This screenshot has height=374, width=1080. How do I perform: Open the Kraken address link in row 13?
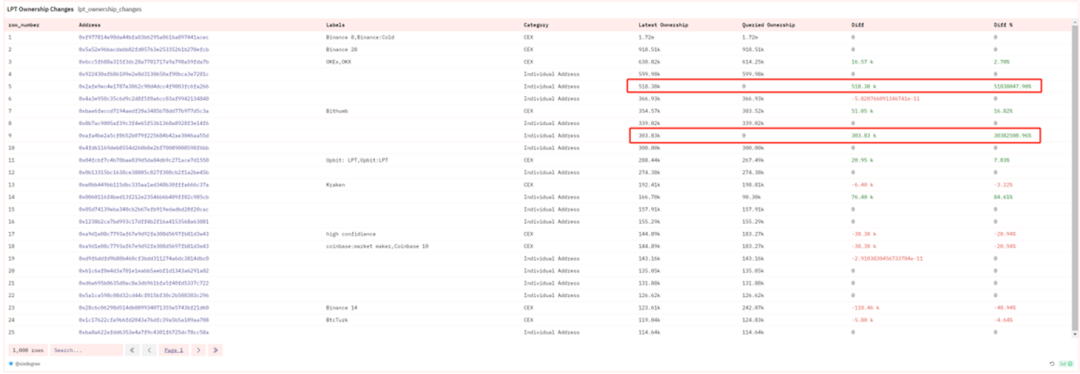[144, 185]
